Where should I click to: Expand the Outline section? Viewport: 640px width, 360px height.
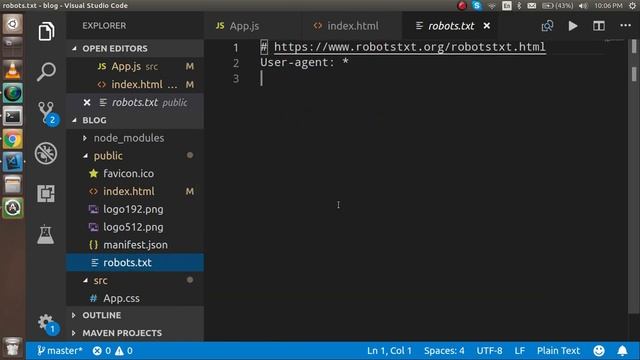(135, 315)
